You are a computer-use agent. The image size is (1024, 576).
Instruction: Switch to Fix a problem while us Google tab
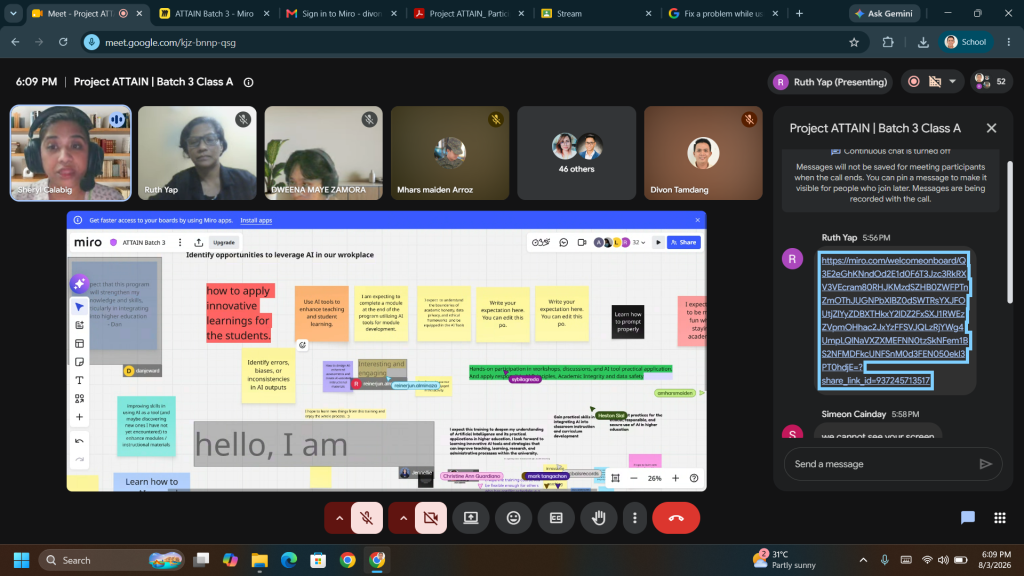[x=722, y=13]
